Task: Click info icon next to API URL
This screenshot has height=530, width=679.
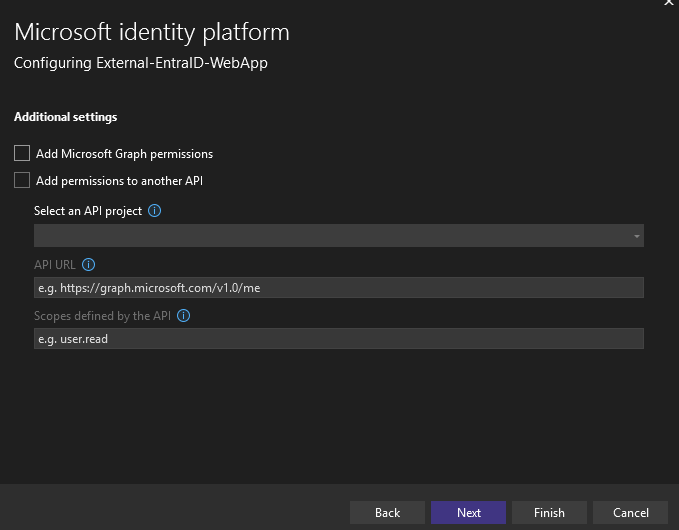Action: pos(88,265)
